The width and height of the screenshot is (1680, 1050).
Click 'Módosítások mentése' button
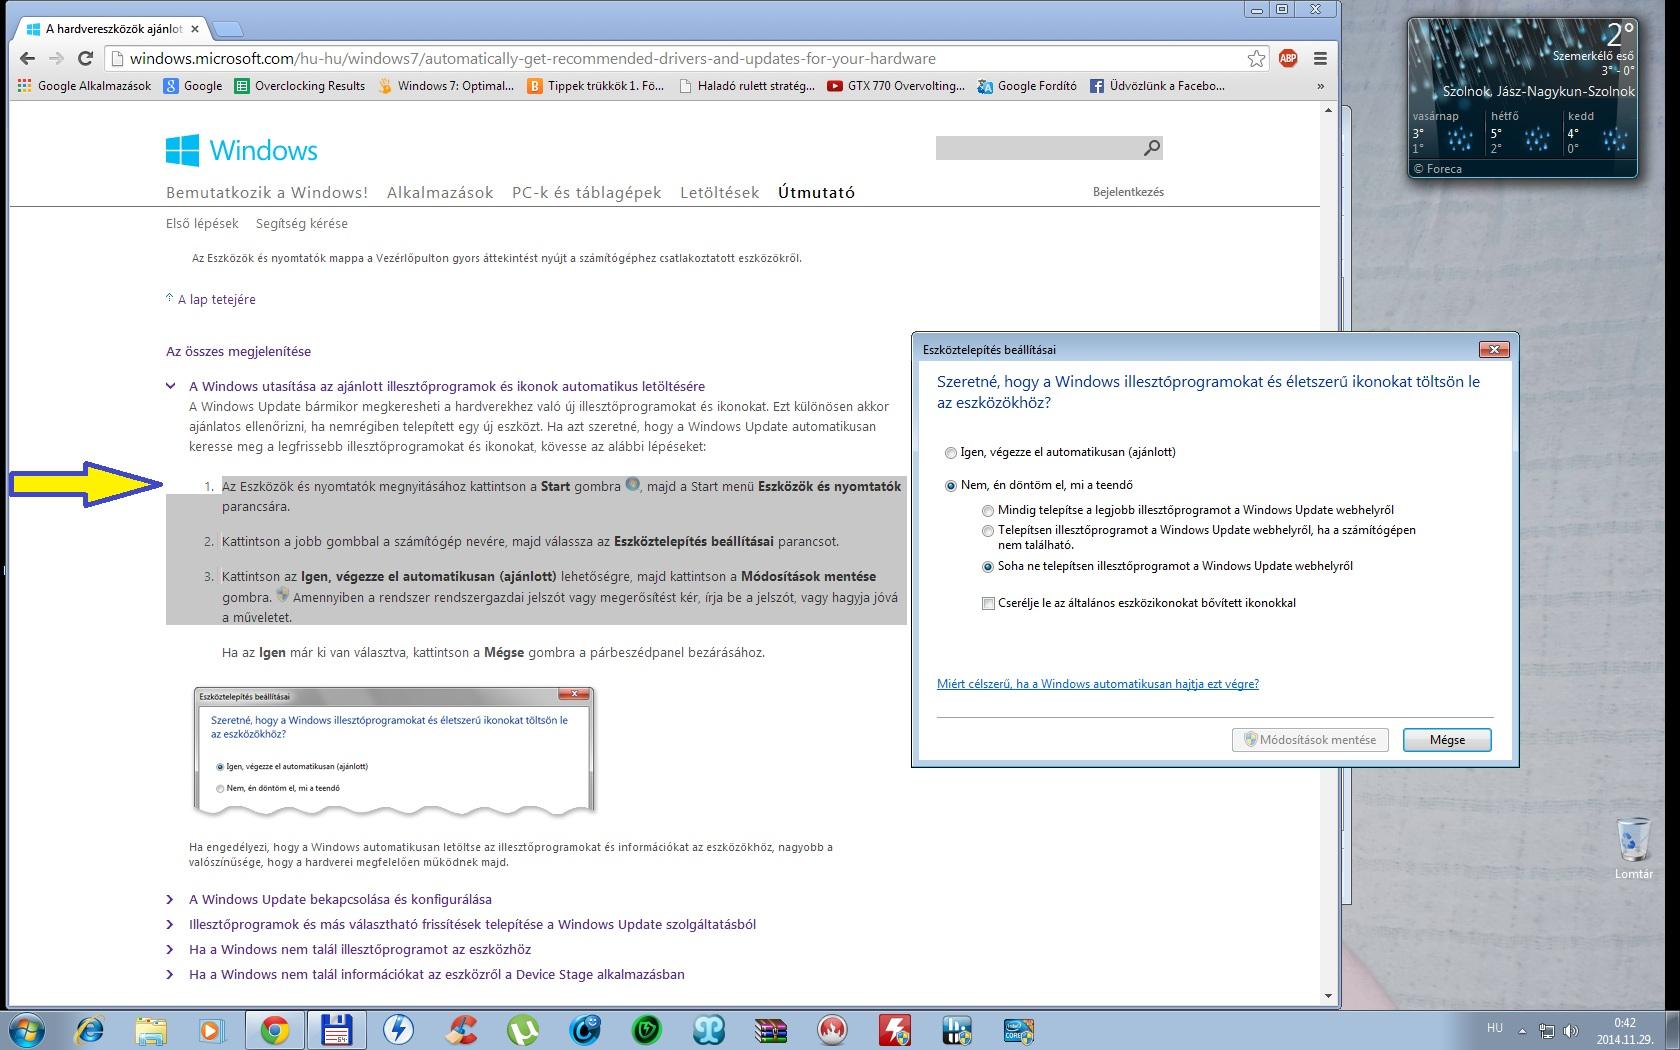[1310, 740]
